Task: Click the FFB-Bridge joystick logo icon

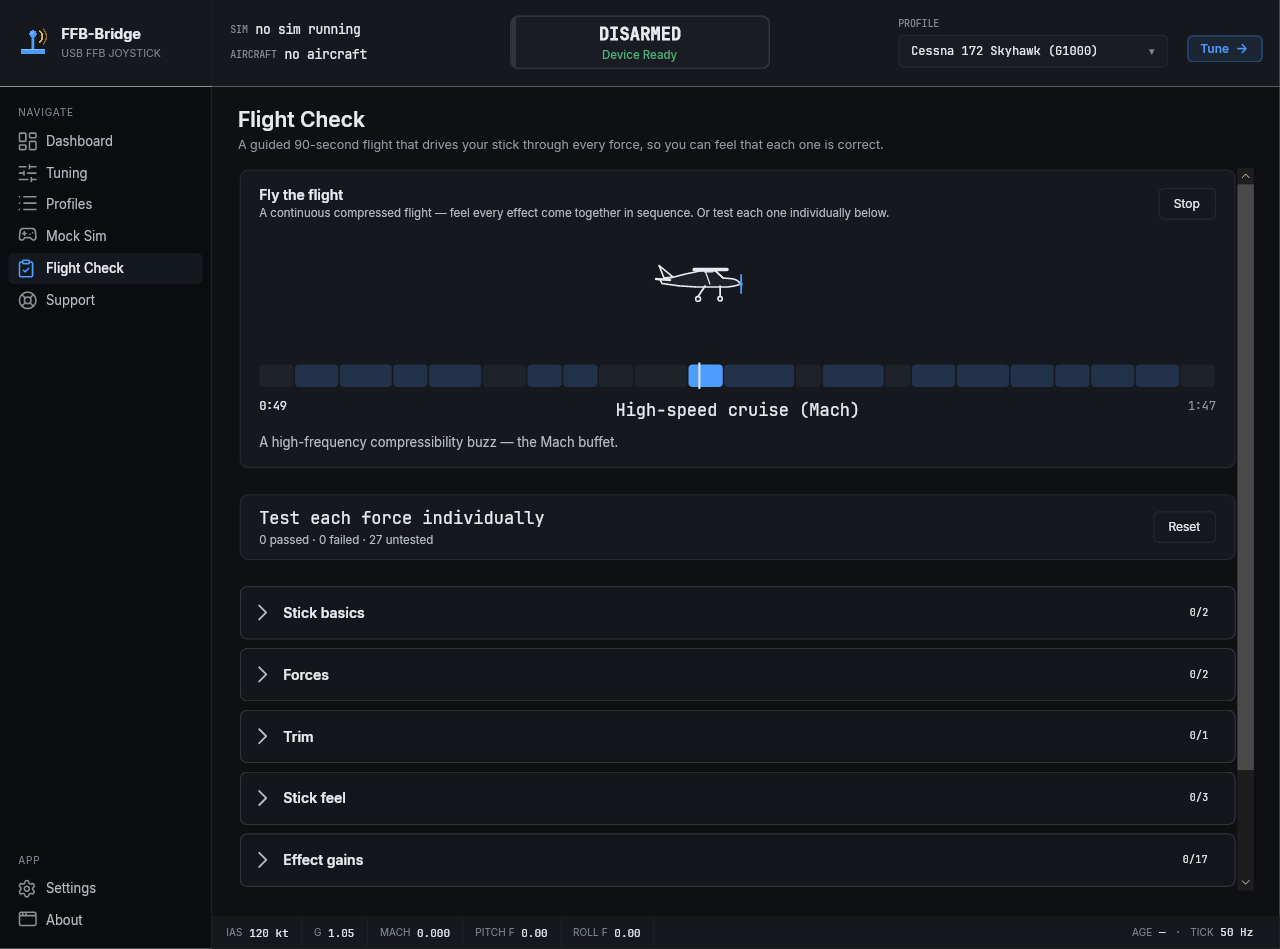Action: (35, 42)
